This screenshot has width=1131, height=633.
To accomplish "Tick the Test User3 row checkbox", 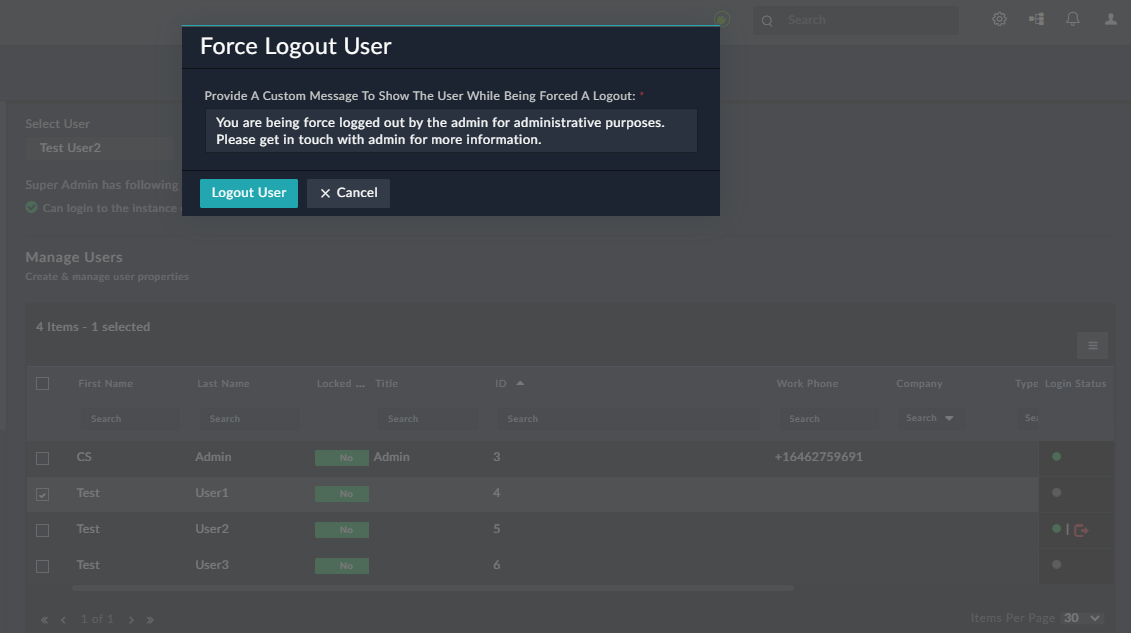I will click(x=42, y=566).
